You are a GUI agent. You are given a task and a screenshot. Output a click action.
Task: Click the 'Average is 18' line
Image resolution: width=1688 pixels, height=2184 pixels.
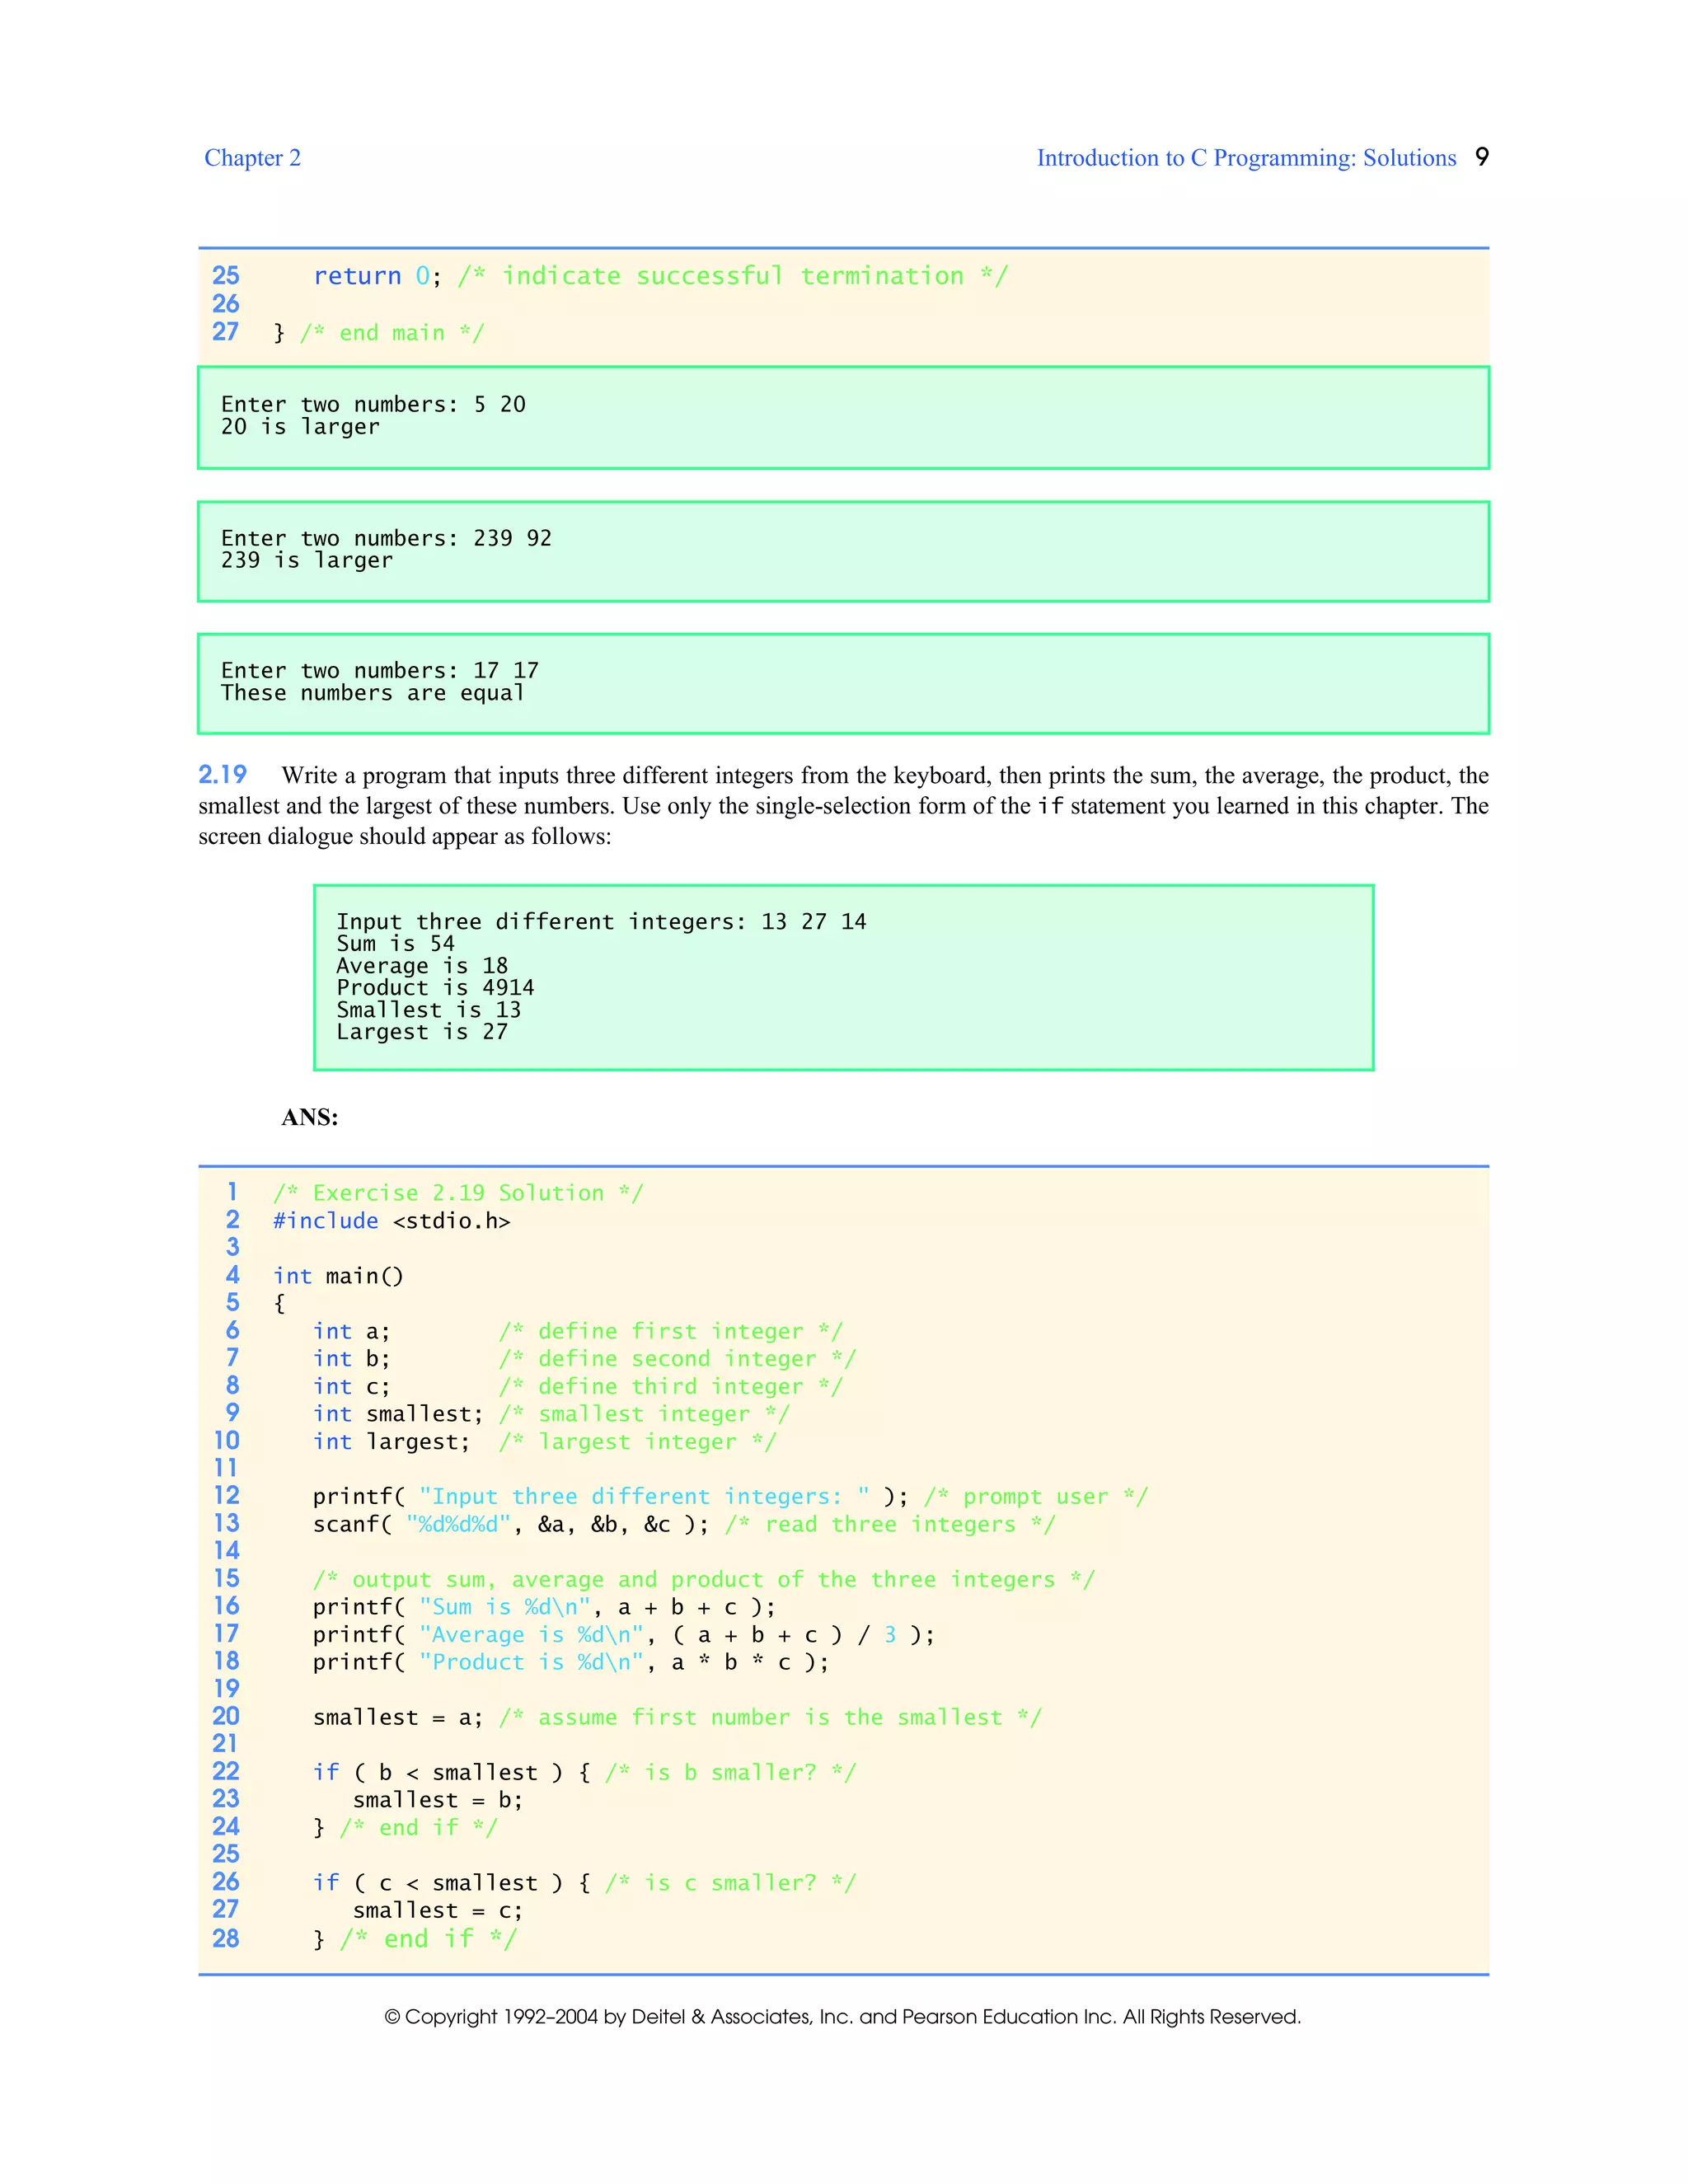click(x=422, y=966)
